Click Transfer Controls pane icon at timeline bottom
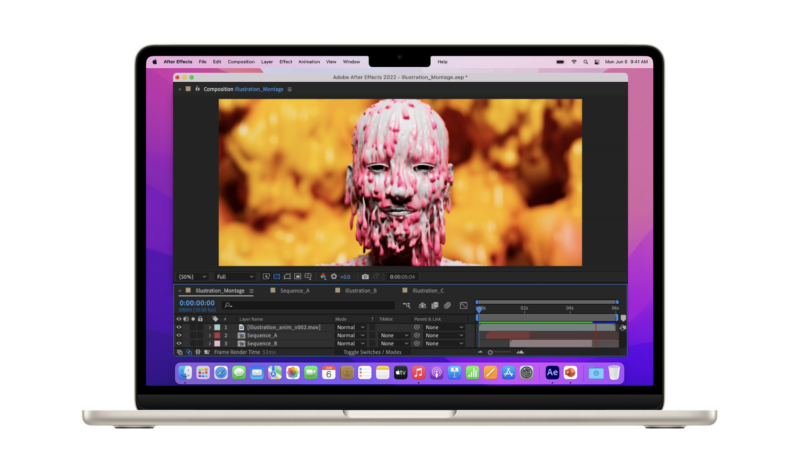 tap(189, 352)
